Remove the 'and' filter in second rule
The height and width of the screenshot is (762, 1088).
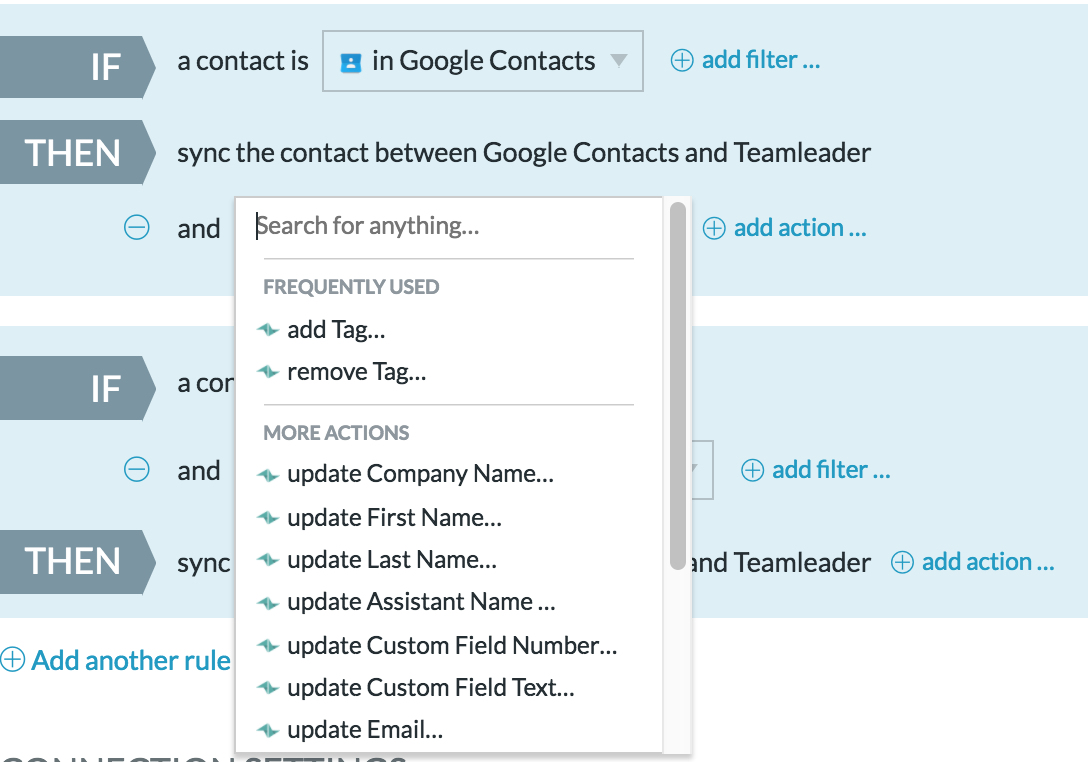(137, 470)
